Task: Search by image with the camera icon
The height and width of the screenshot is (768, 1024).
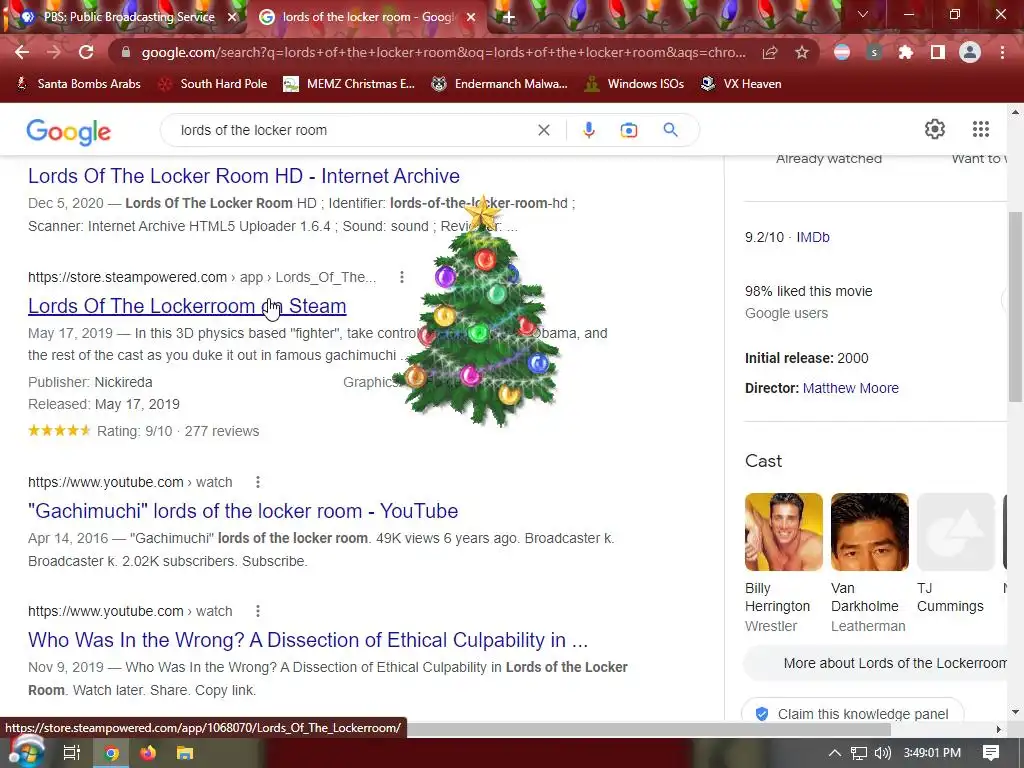Action: tap(628, 130)
